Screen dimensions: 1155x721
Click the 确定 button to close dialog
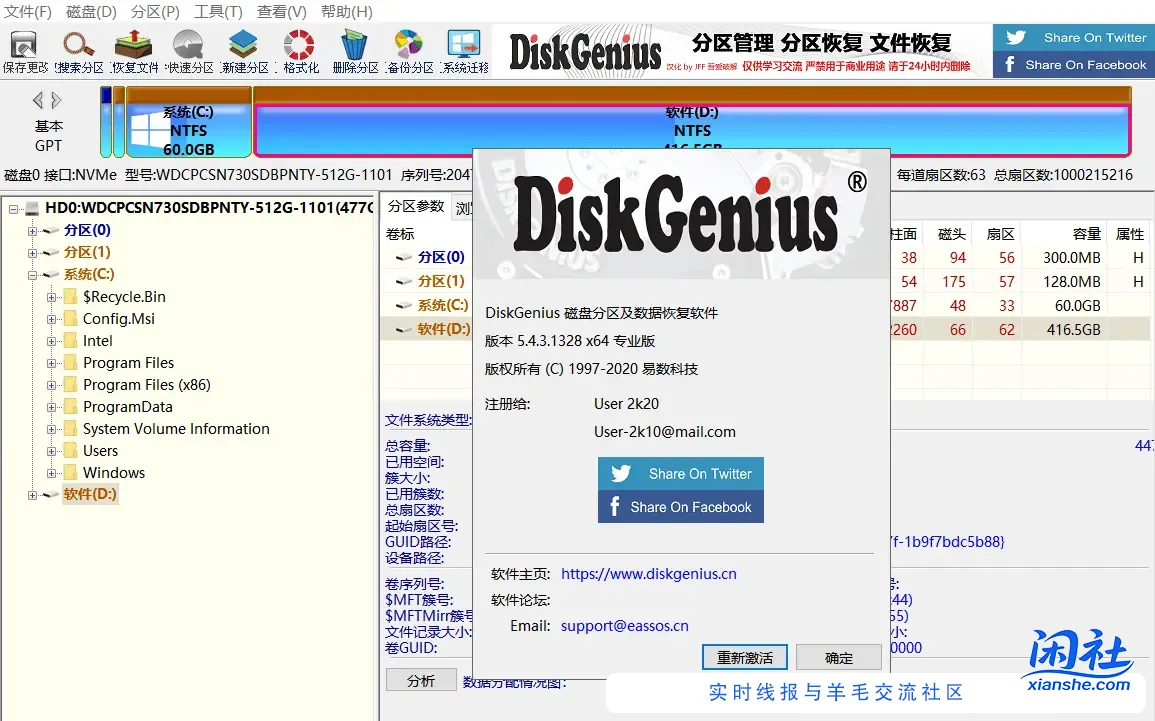coord(838,657)
